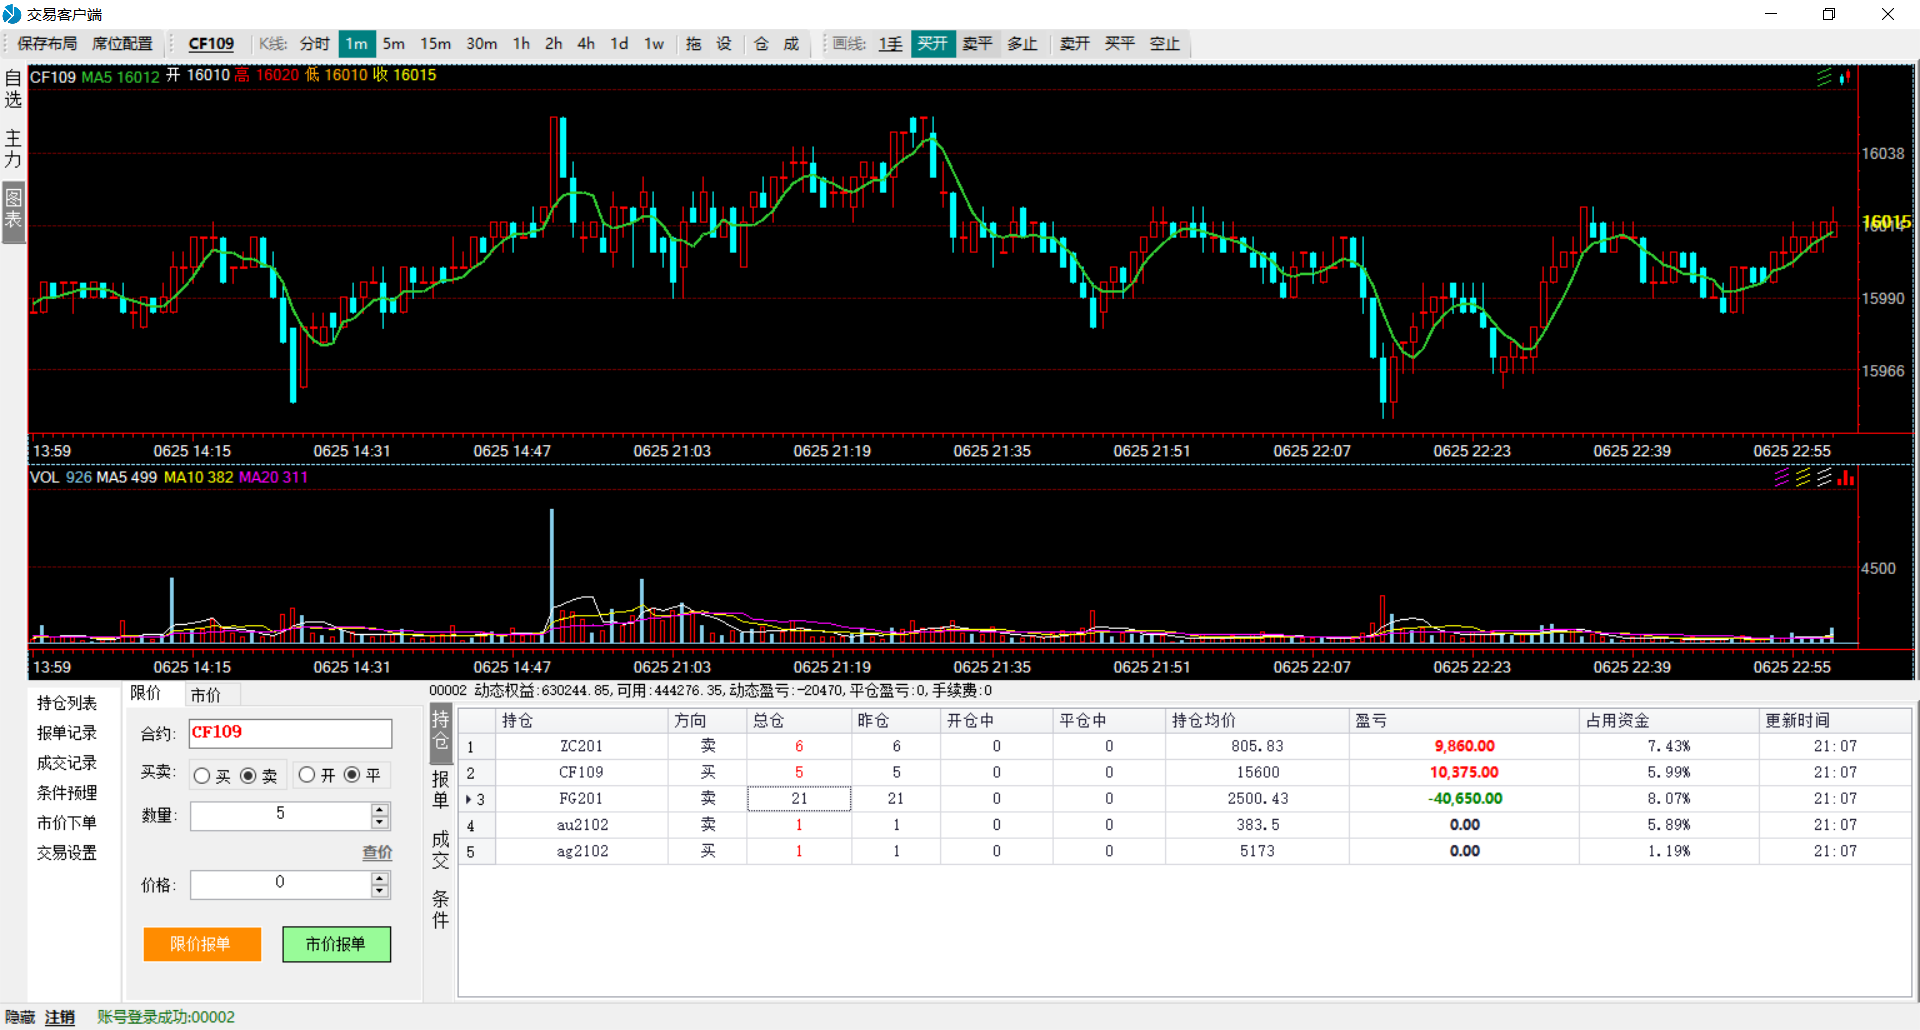Open 条件 vertical tab beside table

(x=441, y=909)
